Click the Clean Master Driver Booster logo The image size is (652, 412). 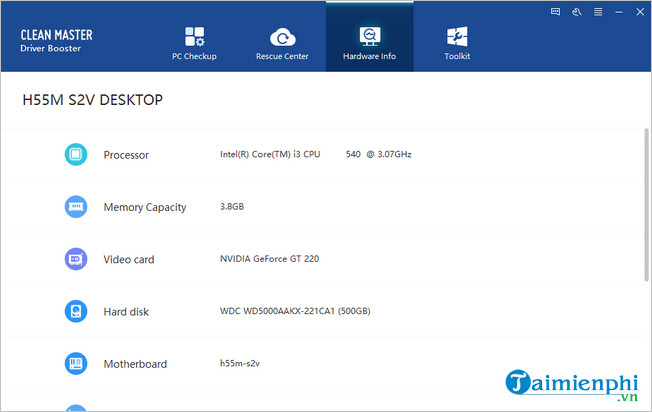tap(56, 42)
